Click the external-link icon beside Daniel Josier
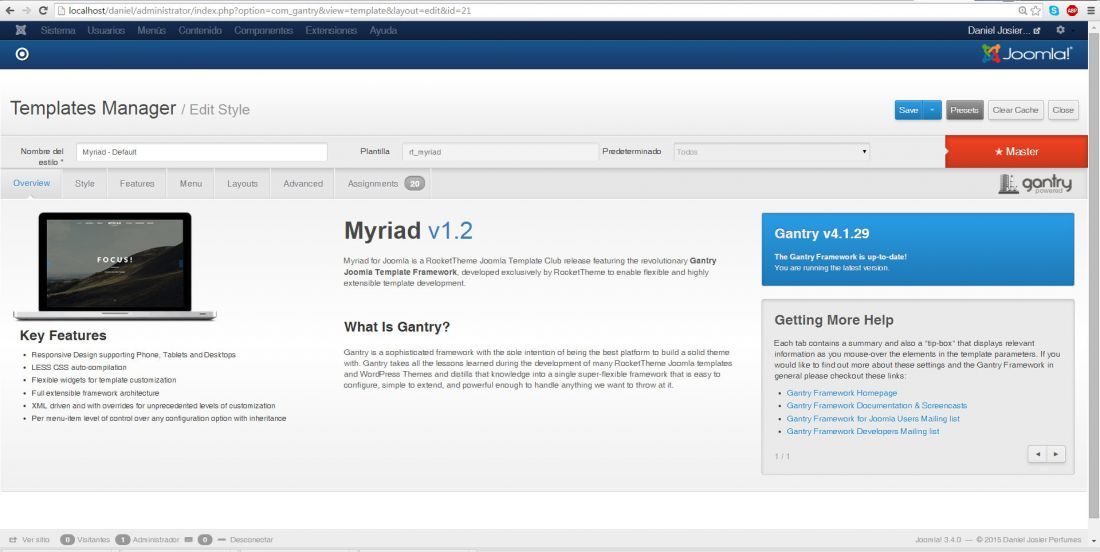Image resolution: width=1100 pixels, height=552 pixels. tap(1037, 31)
